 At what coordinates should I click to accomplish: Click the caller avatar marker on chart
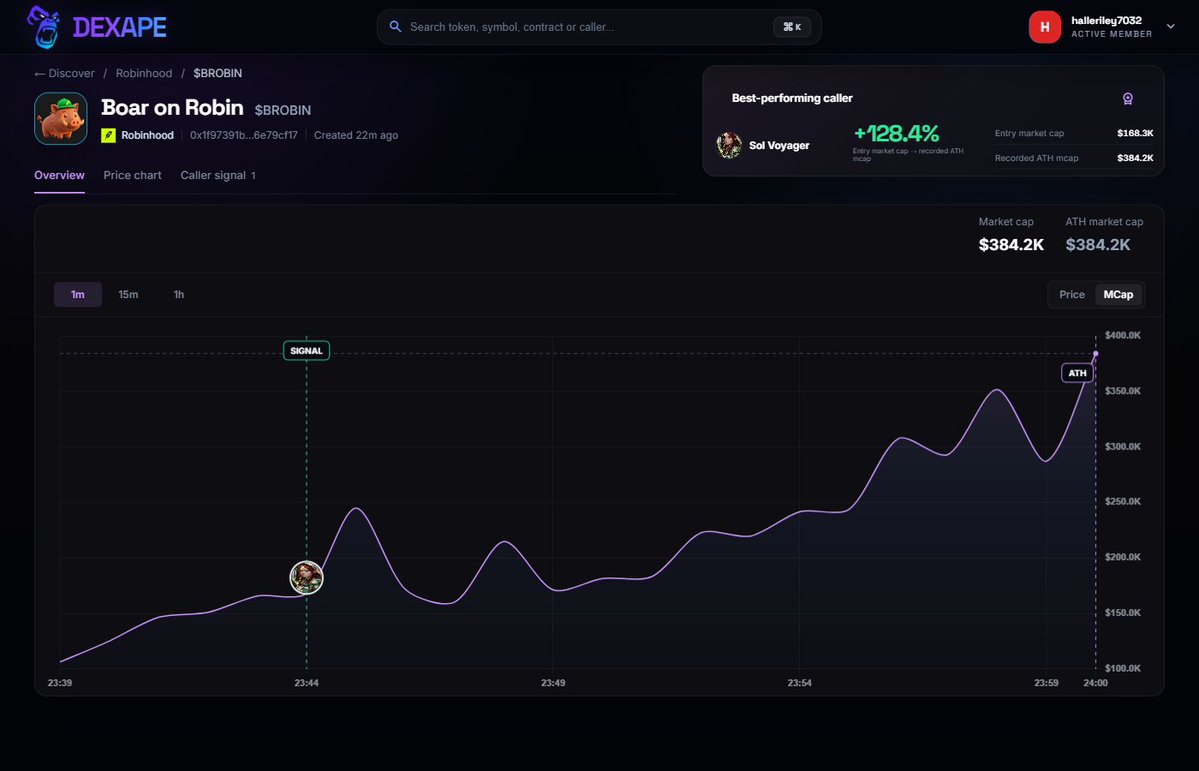click(x=307, y=577)
